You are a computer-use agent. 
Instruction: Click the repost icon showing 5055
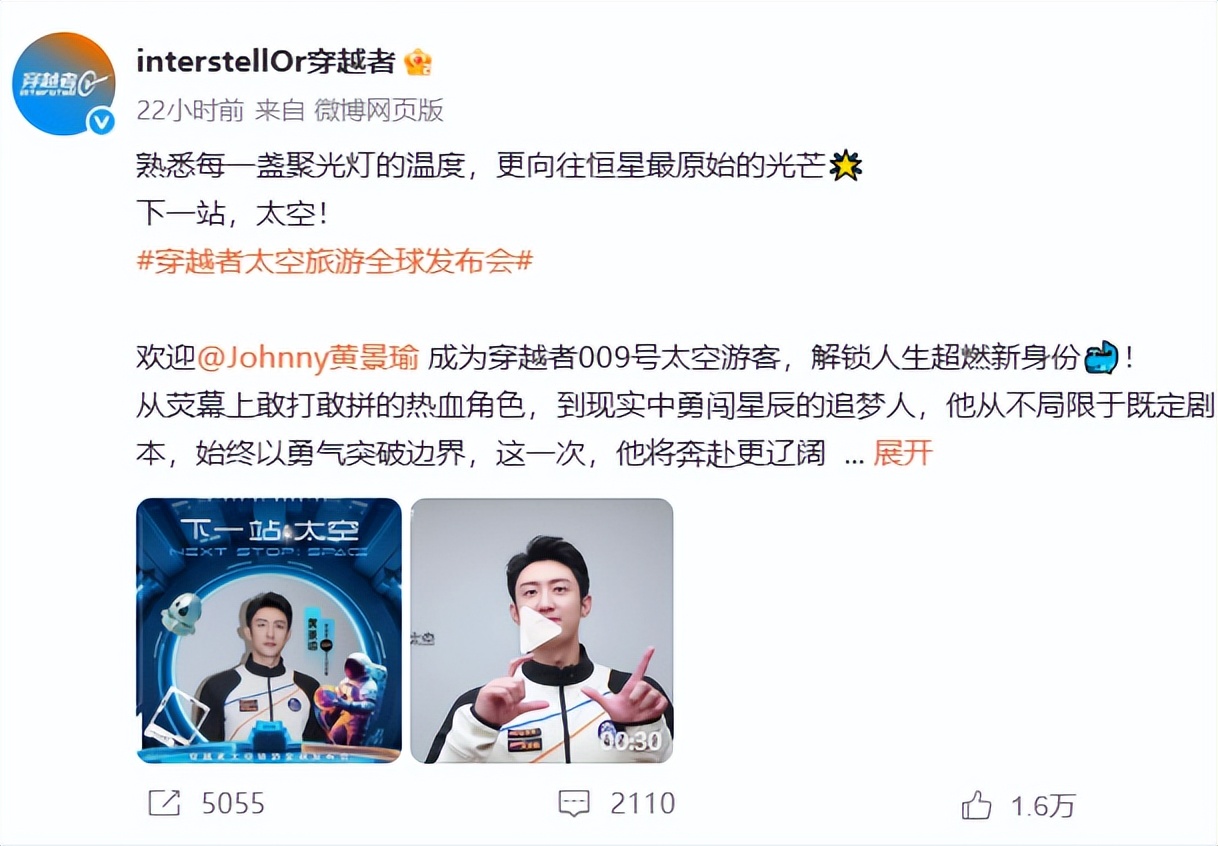(164, 804)
